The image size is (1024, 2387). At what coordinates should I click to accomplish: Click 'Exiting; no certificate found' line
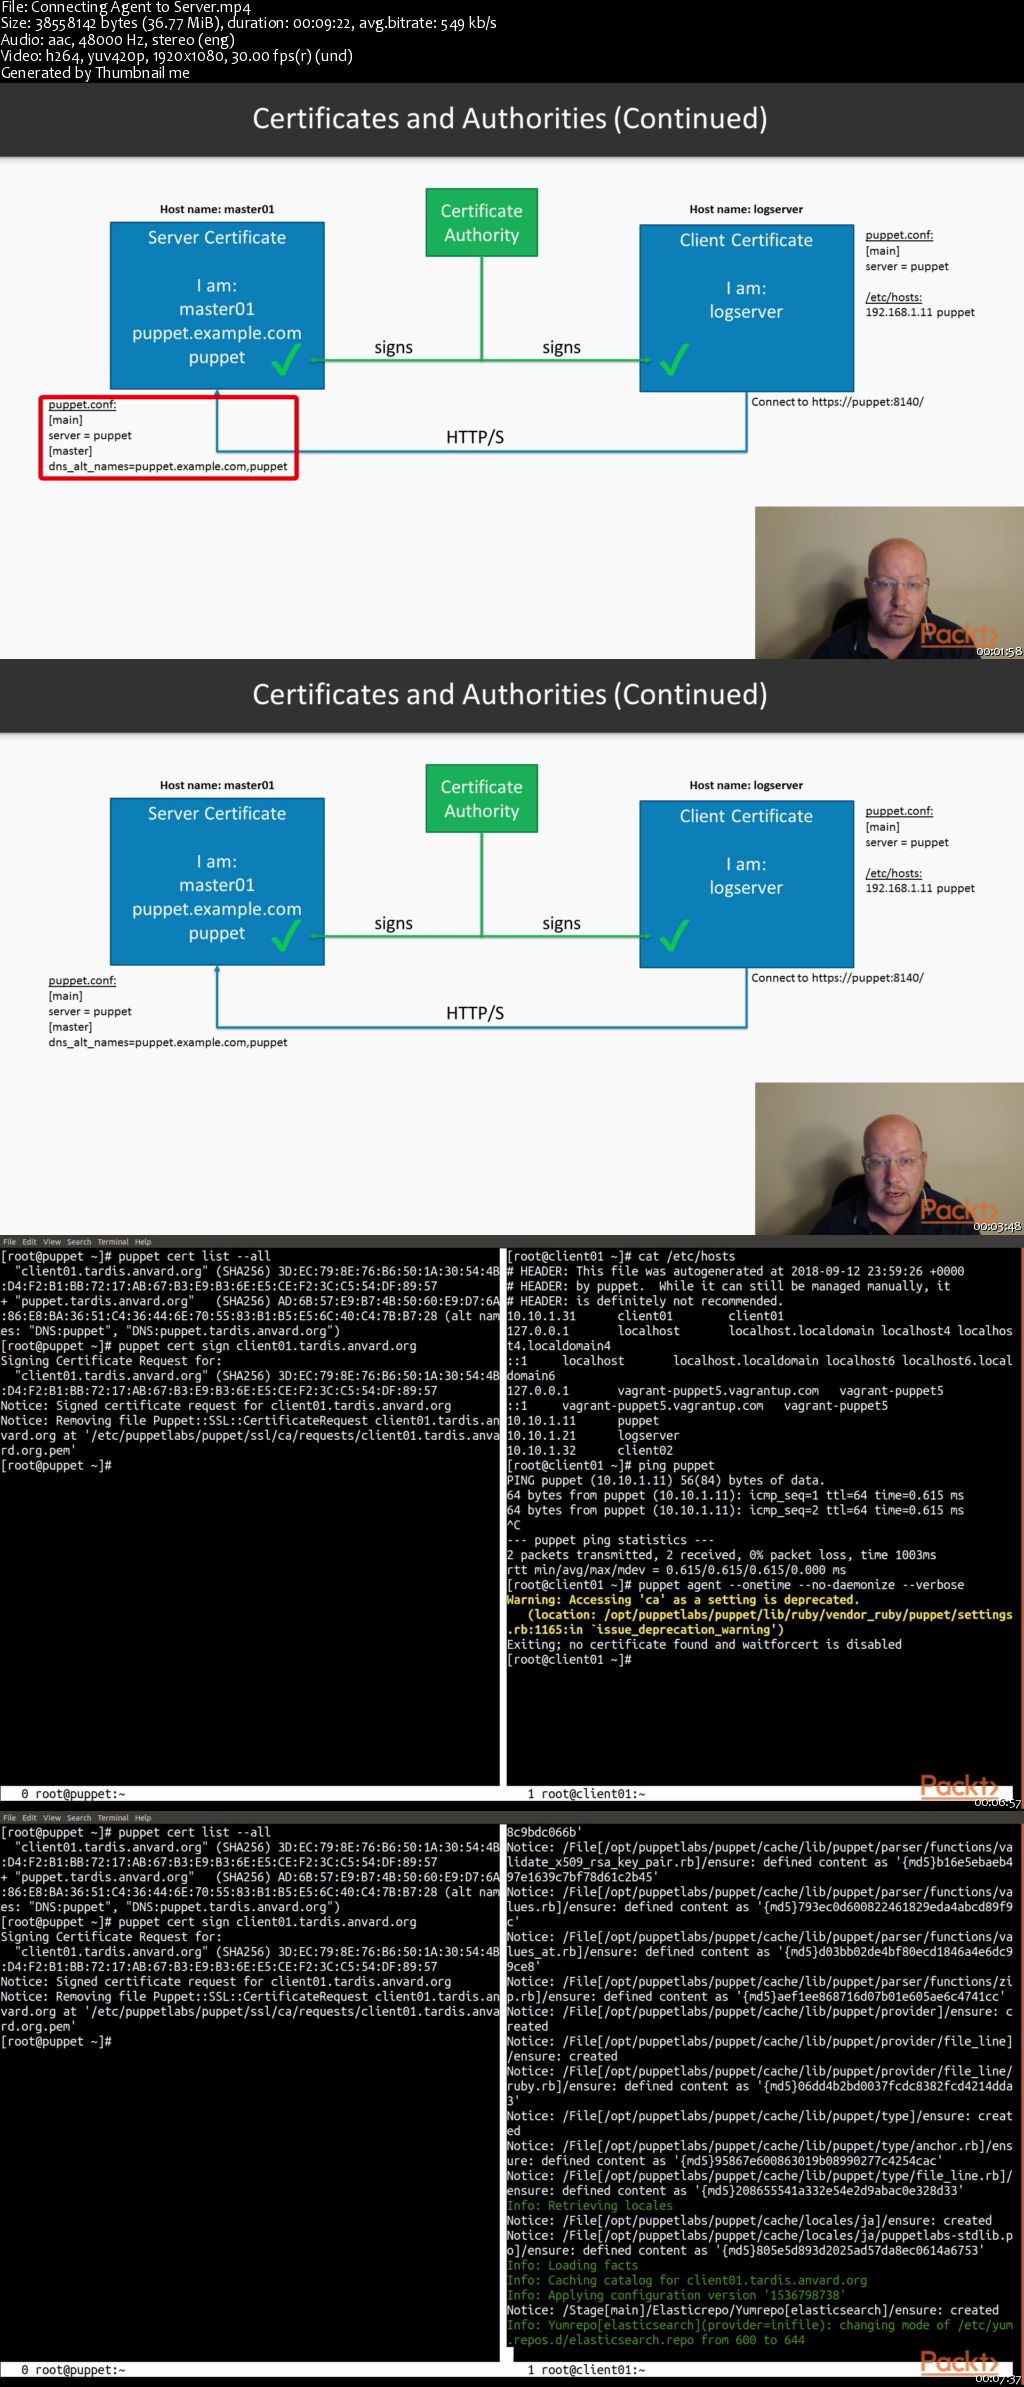click(x=704, y=1645)
